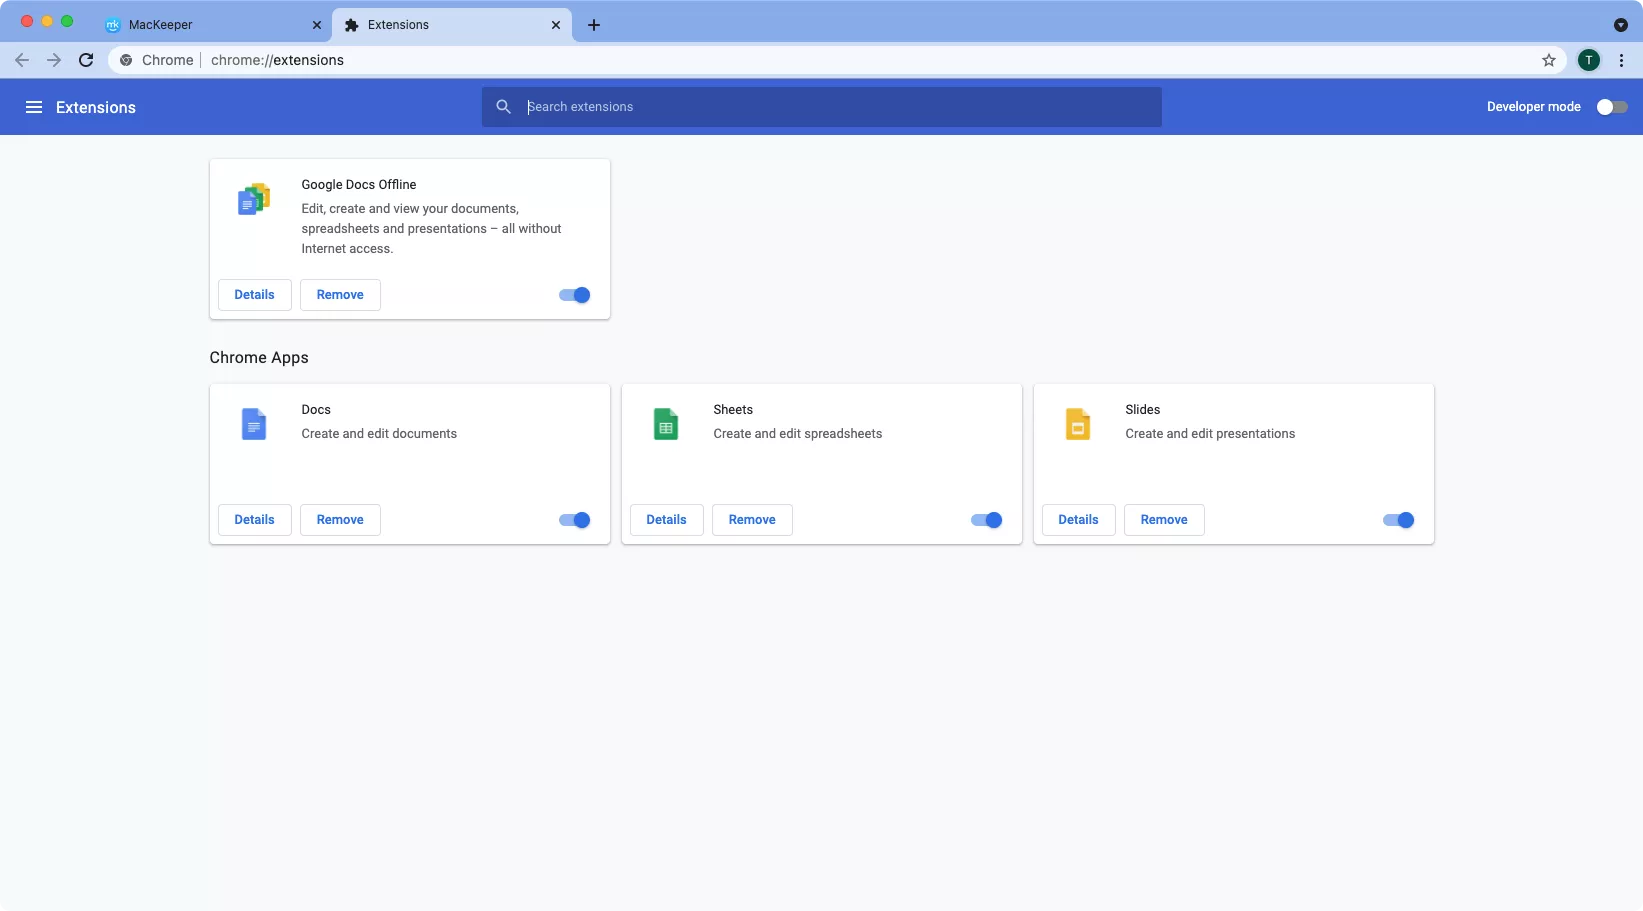
Task: Open Chrome's three-dot menu
Action: pyautogui.click(x=1622, y=60)
